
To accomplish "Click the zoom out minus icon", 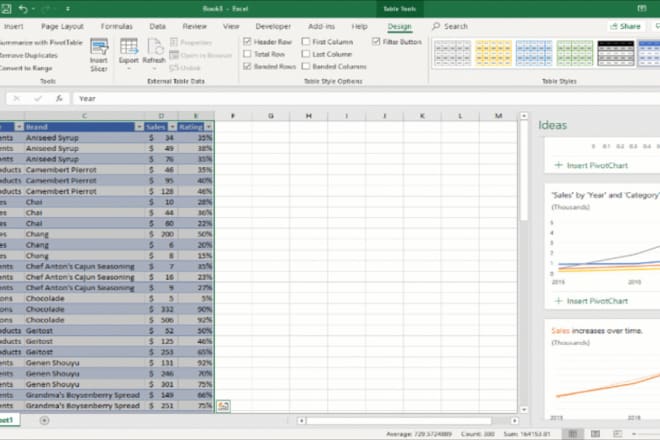I will [x=634, y=434].
